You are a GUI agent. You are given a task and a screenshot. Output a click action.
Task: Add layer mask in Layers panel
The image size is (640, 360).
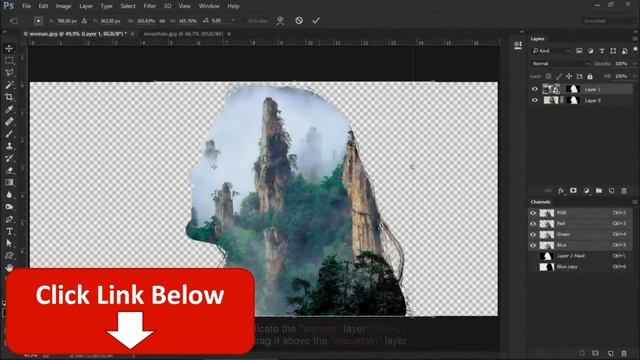coord(573,191)
